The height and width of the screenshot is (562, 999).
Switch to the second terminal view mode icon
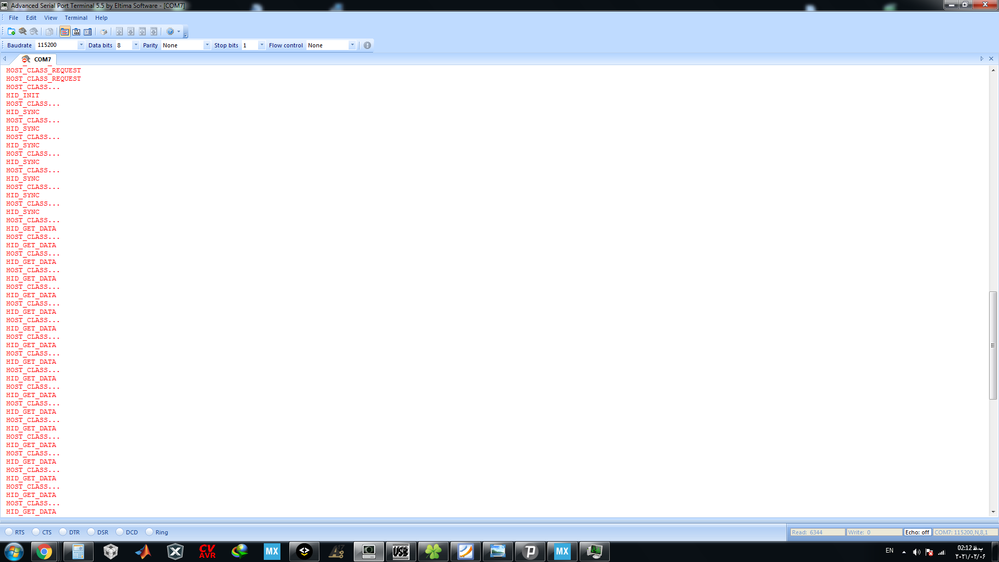76,31
